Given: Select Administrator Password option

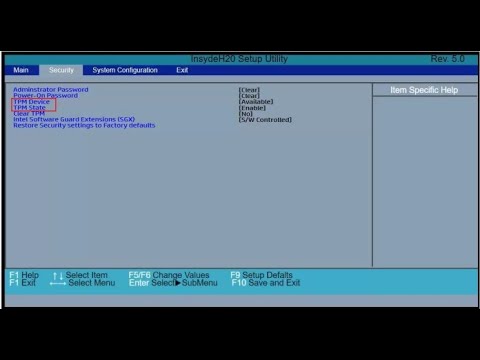Looking at the screenshot, I should tap(51, 89).
